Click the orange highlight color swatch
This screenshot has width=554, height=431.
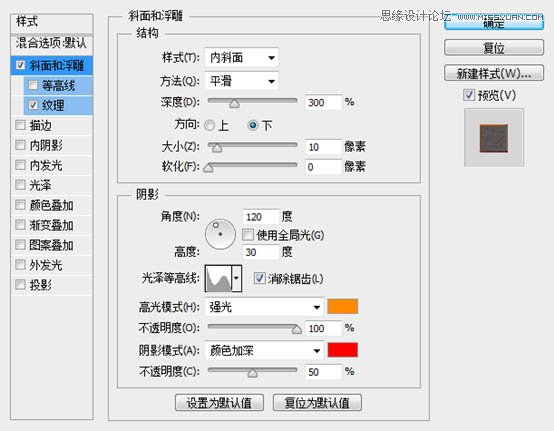tap(342, 307)
